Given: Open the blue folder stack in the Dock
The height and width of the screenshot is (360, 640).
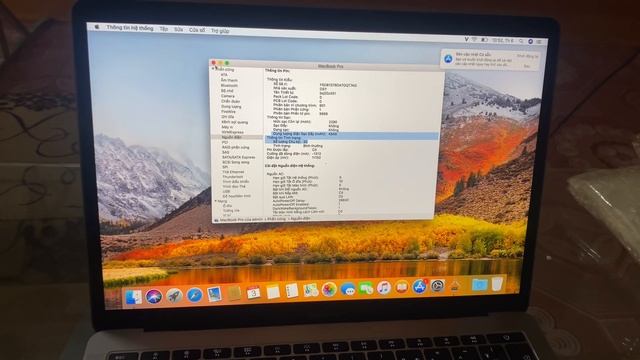Looking at the screenshot, I should point(480,284).
